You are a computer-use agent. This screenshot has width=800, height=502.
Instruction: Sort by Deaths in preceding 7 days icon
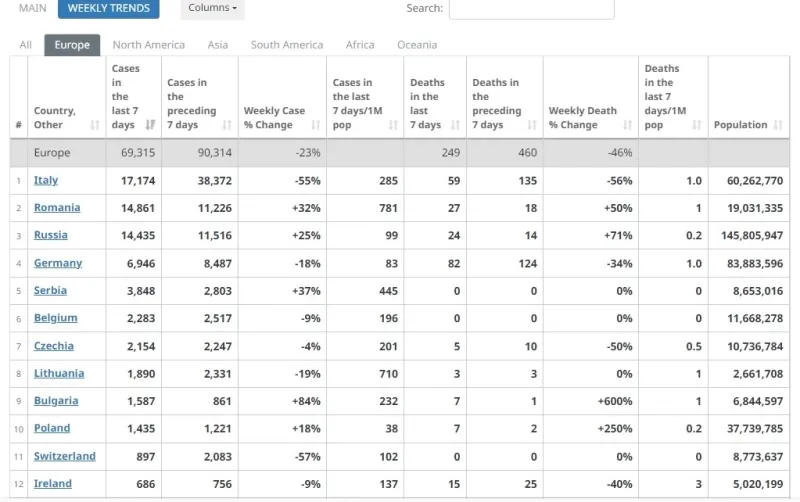click(532, 125)
